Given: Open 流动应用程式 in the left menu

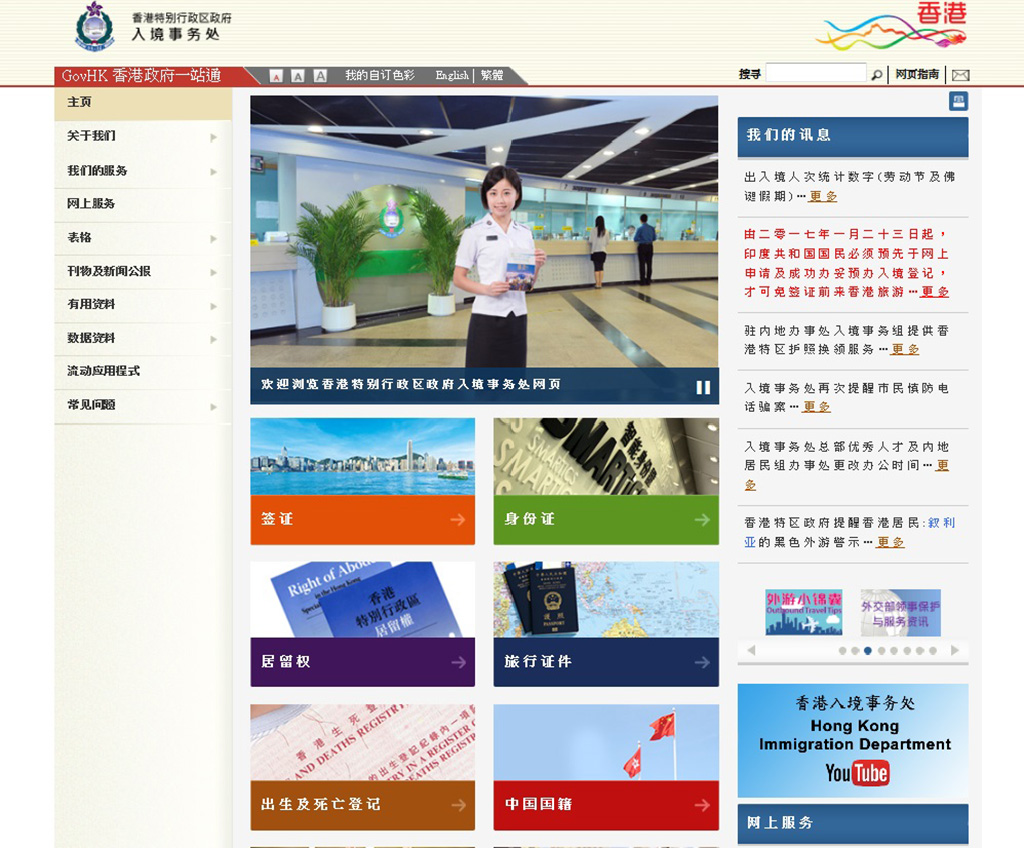Looking at the screenshot, I should click(x=103, y=371).
